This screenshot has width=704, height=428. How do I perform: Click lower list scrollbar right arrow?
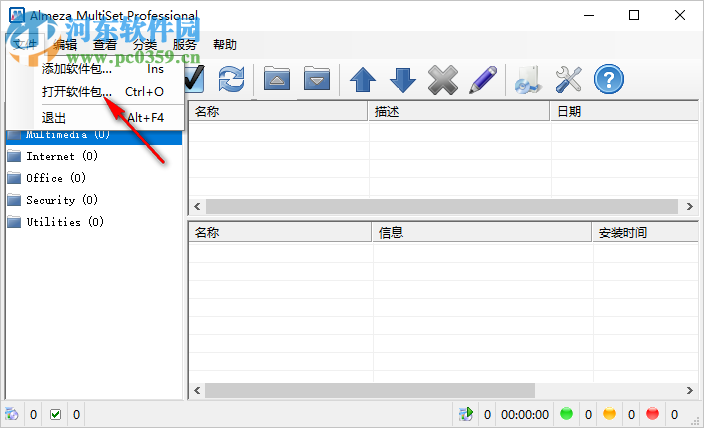pos(690,390)
